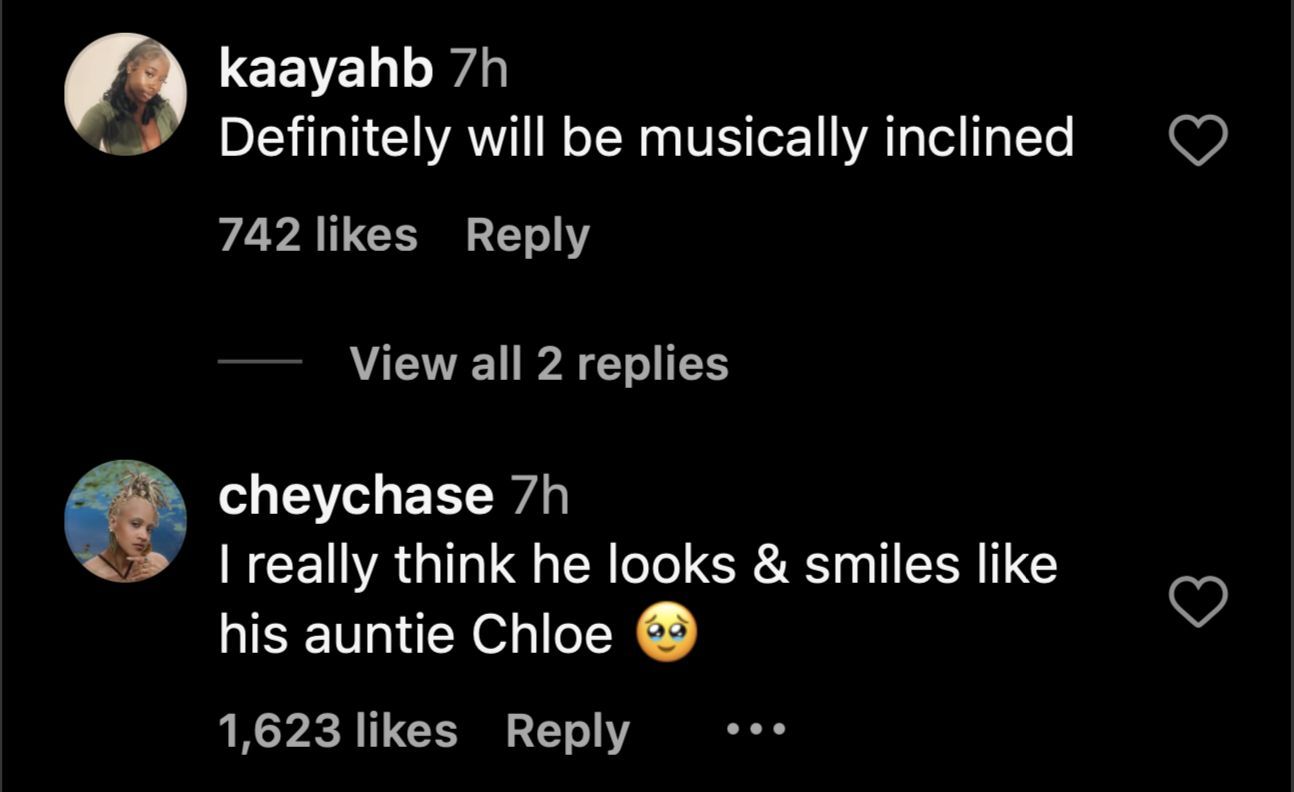Expand View all 2 replies
The height and width of the screenshot is (792, 1294).
539,364
